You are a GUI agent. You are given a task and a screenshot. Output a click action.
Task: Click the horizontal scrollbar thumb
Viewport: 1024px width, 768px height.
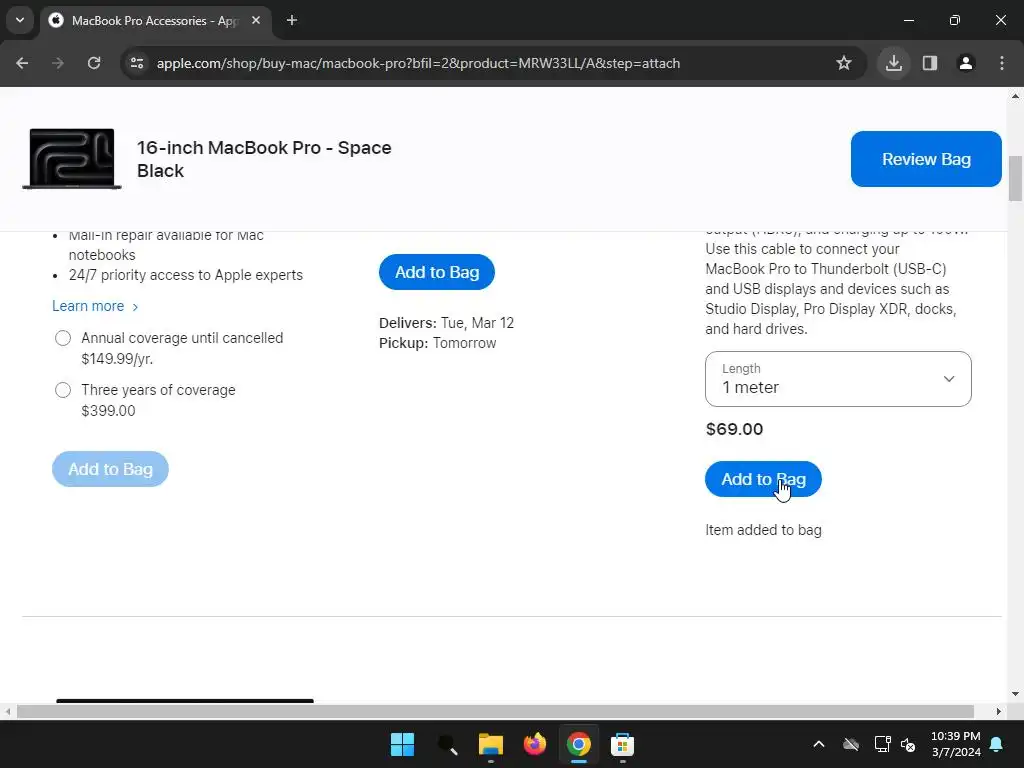click(495, 711)
